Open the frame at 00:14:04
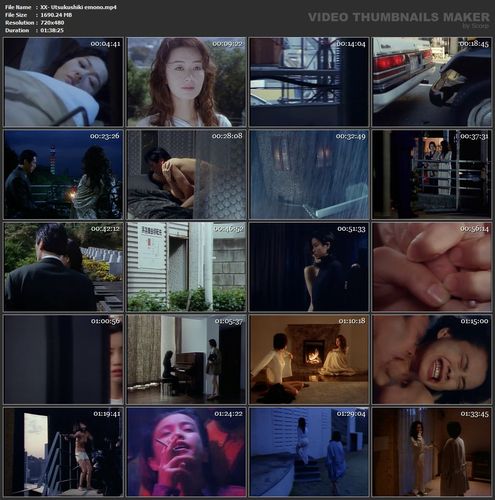 309,82
